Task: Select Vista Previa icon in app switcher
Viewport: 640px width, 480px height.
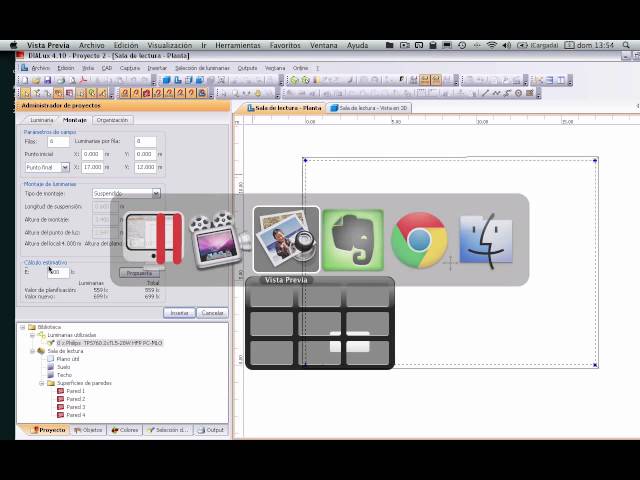Action: coord(287,240)
